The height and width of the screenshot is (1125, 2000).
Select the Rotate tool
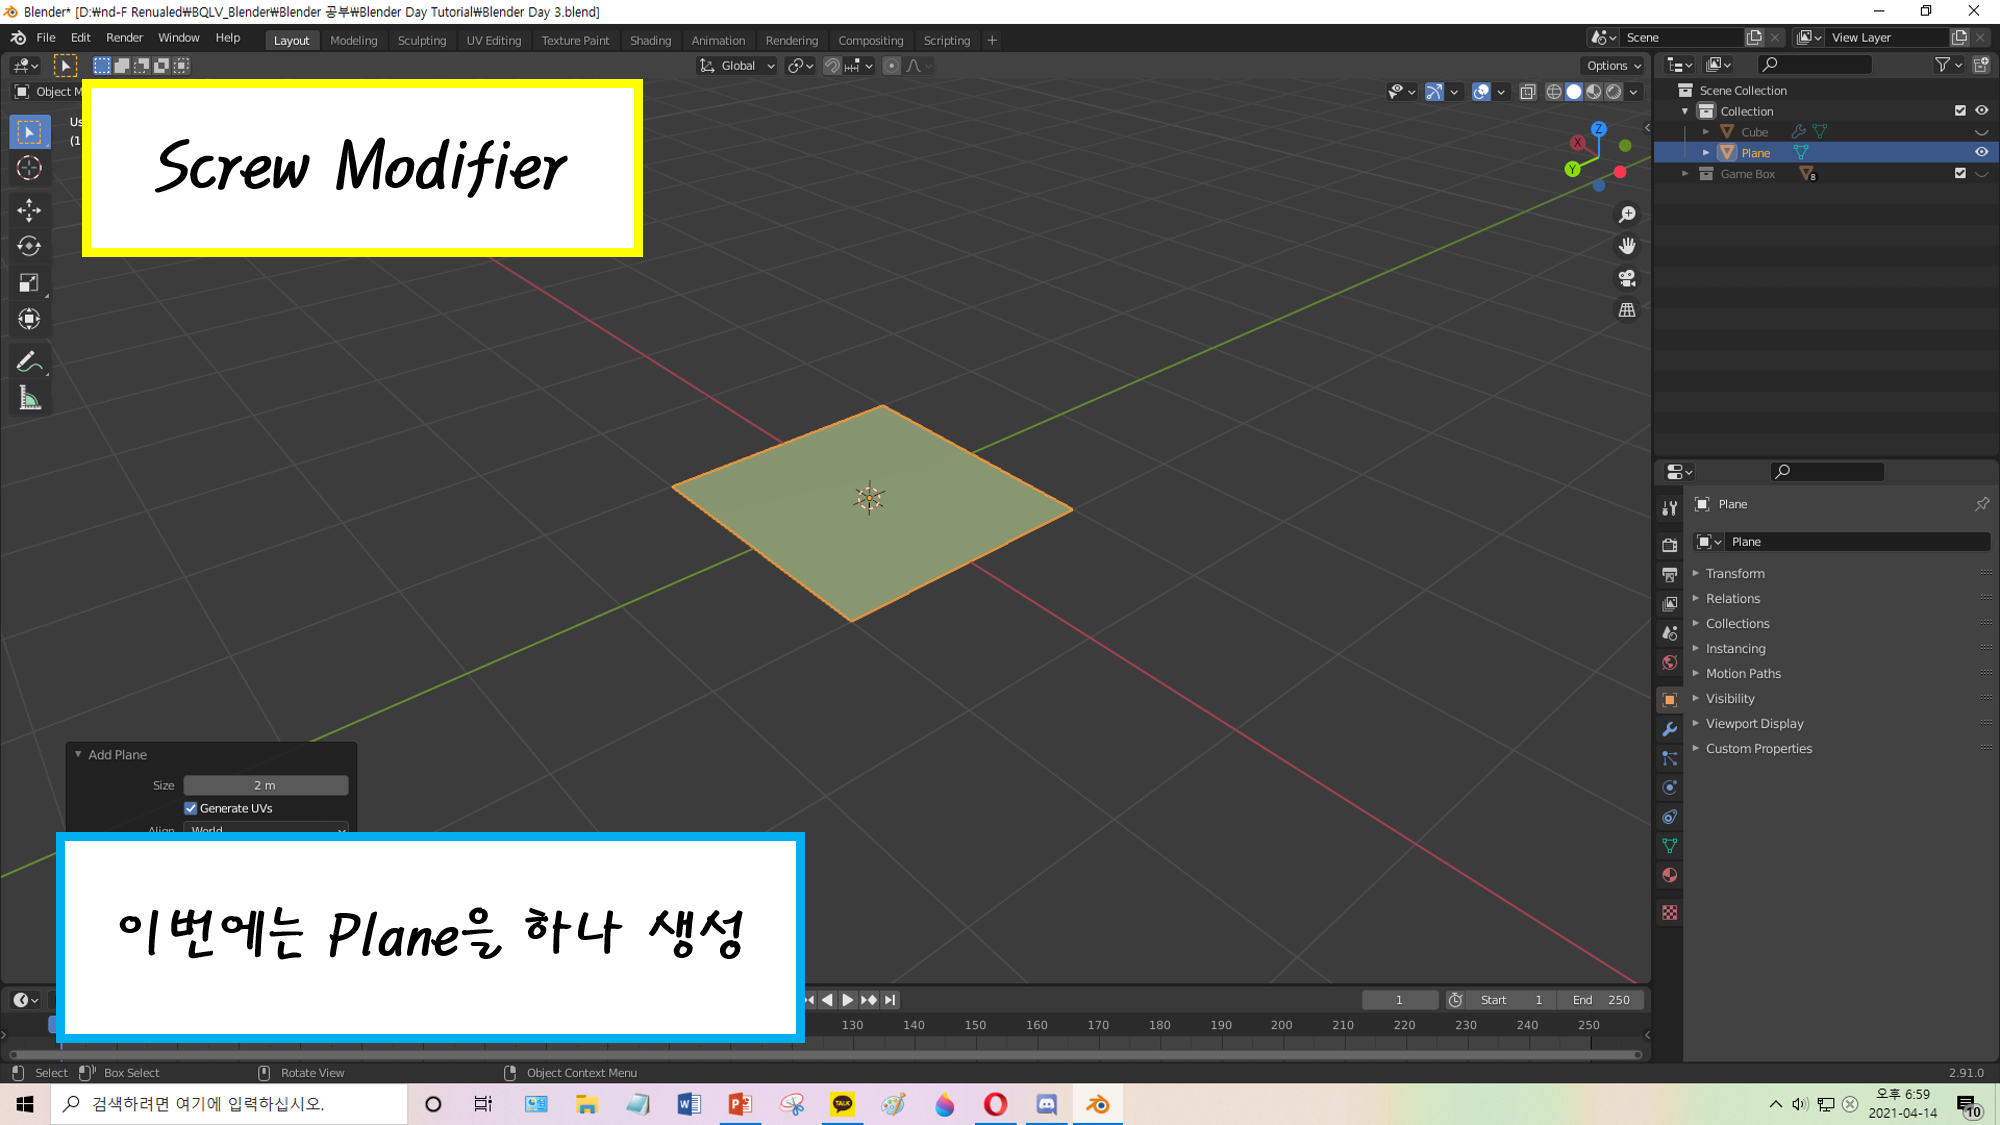tap(29, 246)
